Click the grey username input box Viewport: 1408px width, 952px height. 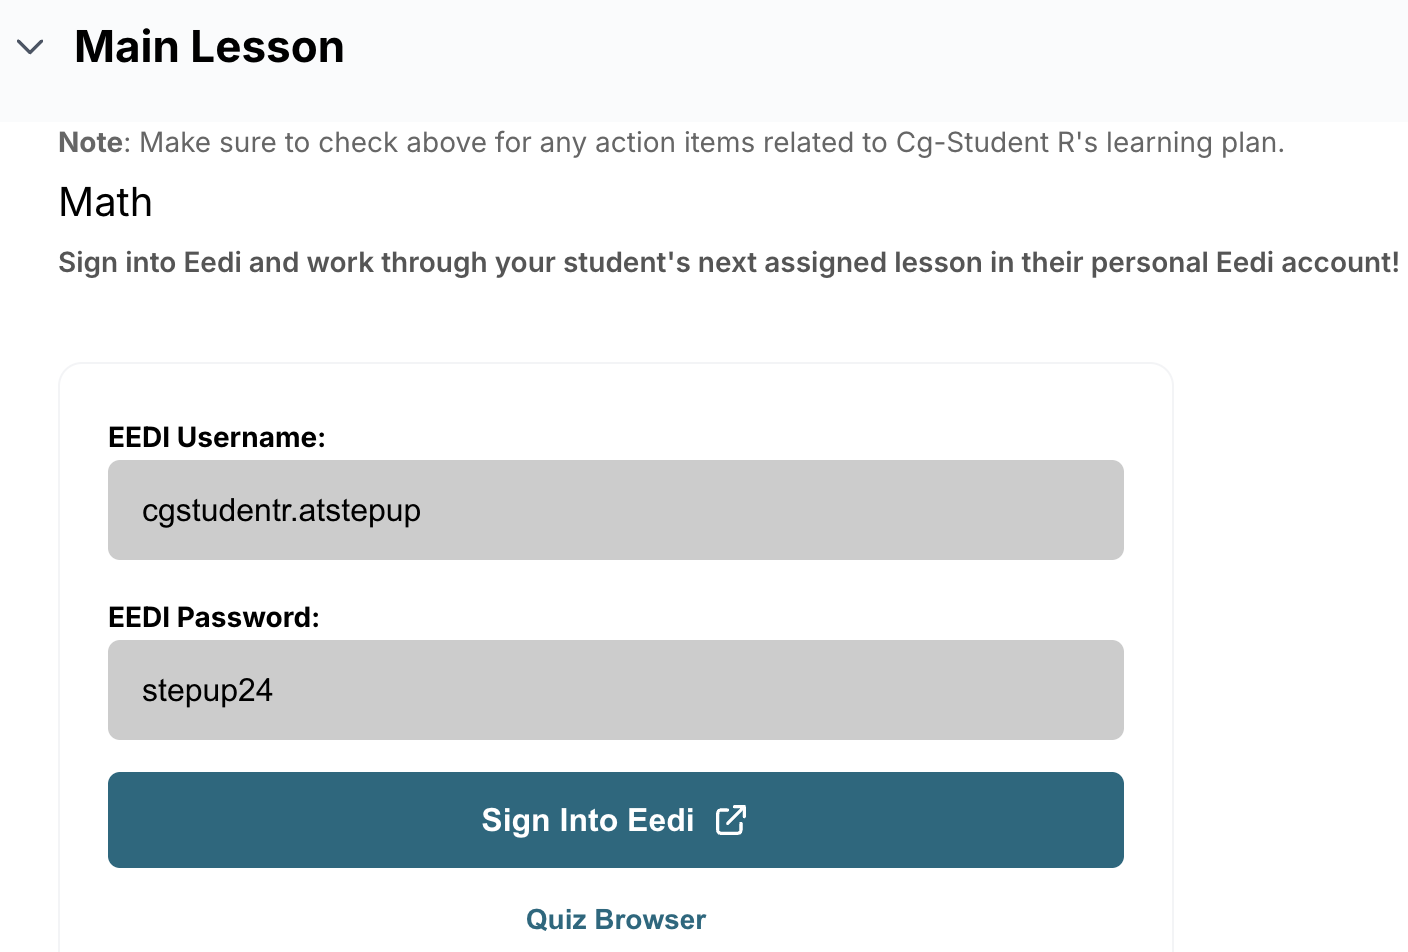pyautogui.click(x=615, y=510)
